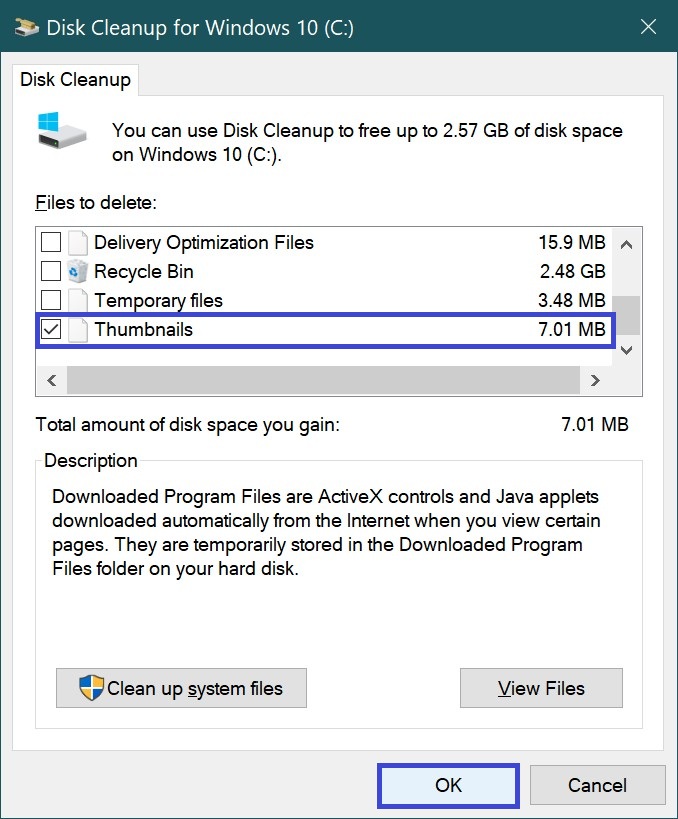The height and width of the screenshot is (819, 678).
Task: Check the Delivery Optimization Files checkbox
Action: pyautogui.click(x=51, y=242)
